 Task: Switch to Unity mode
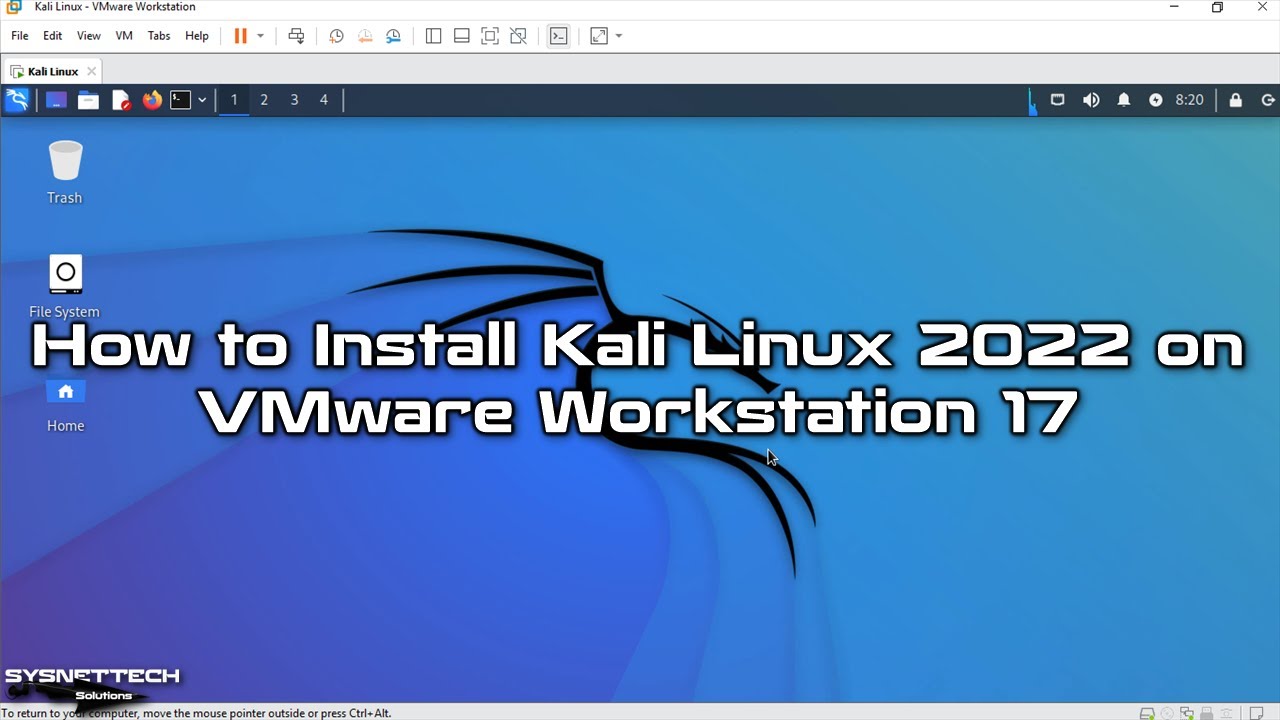click(518, 36)
